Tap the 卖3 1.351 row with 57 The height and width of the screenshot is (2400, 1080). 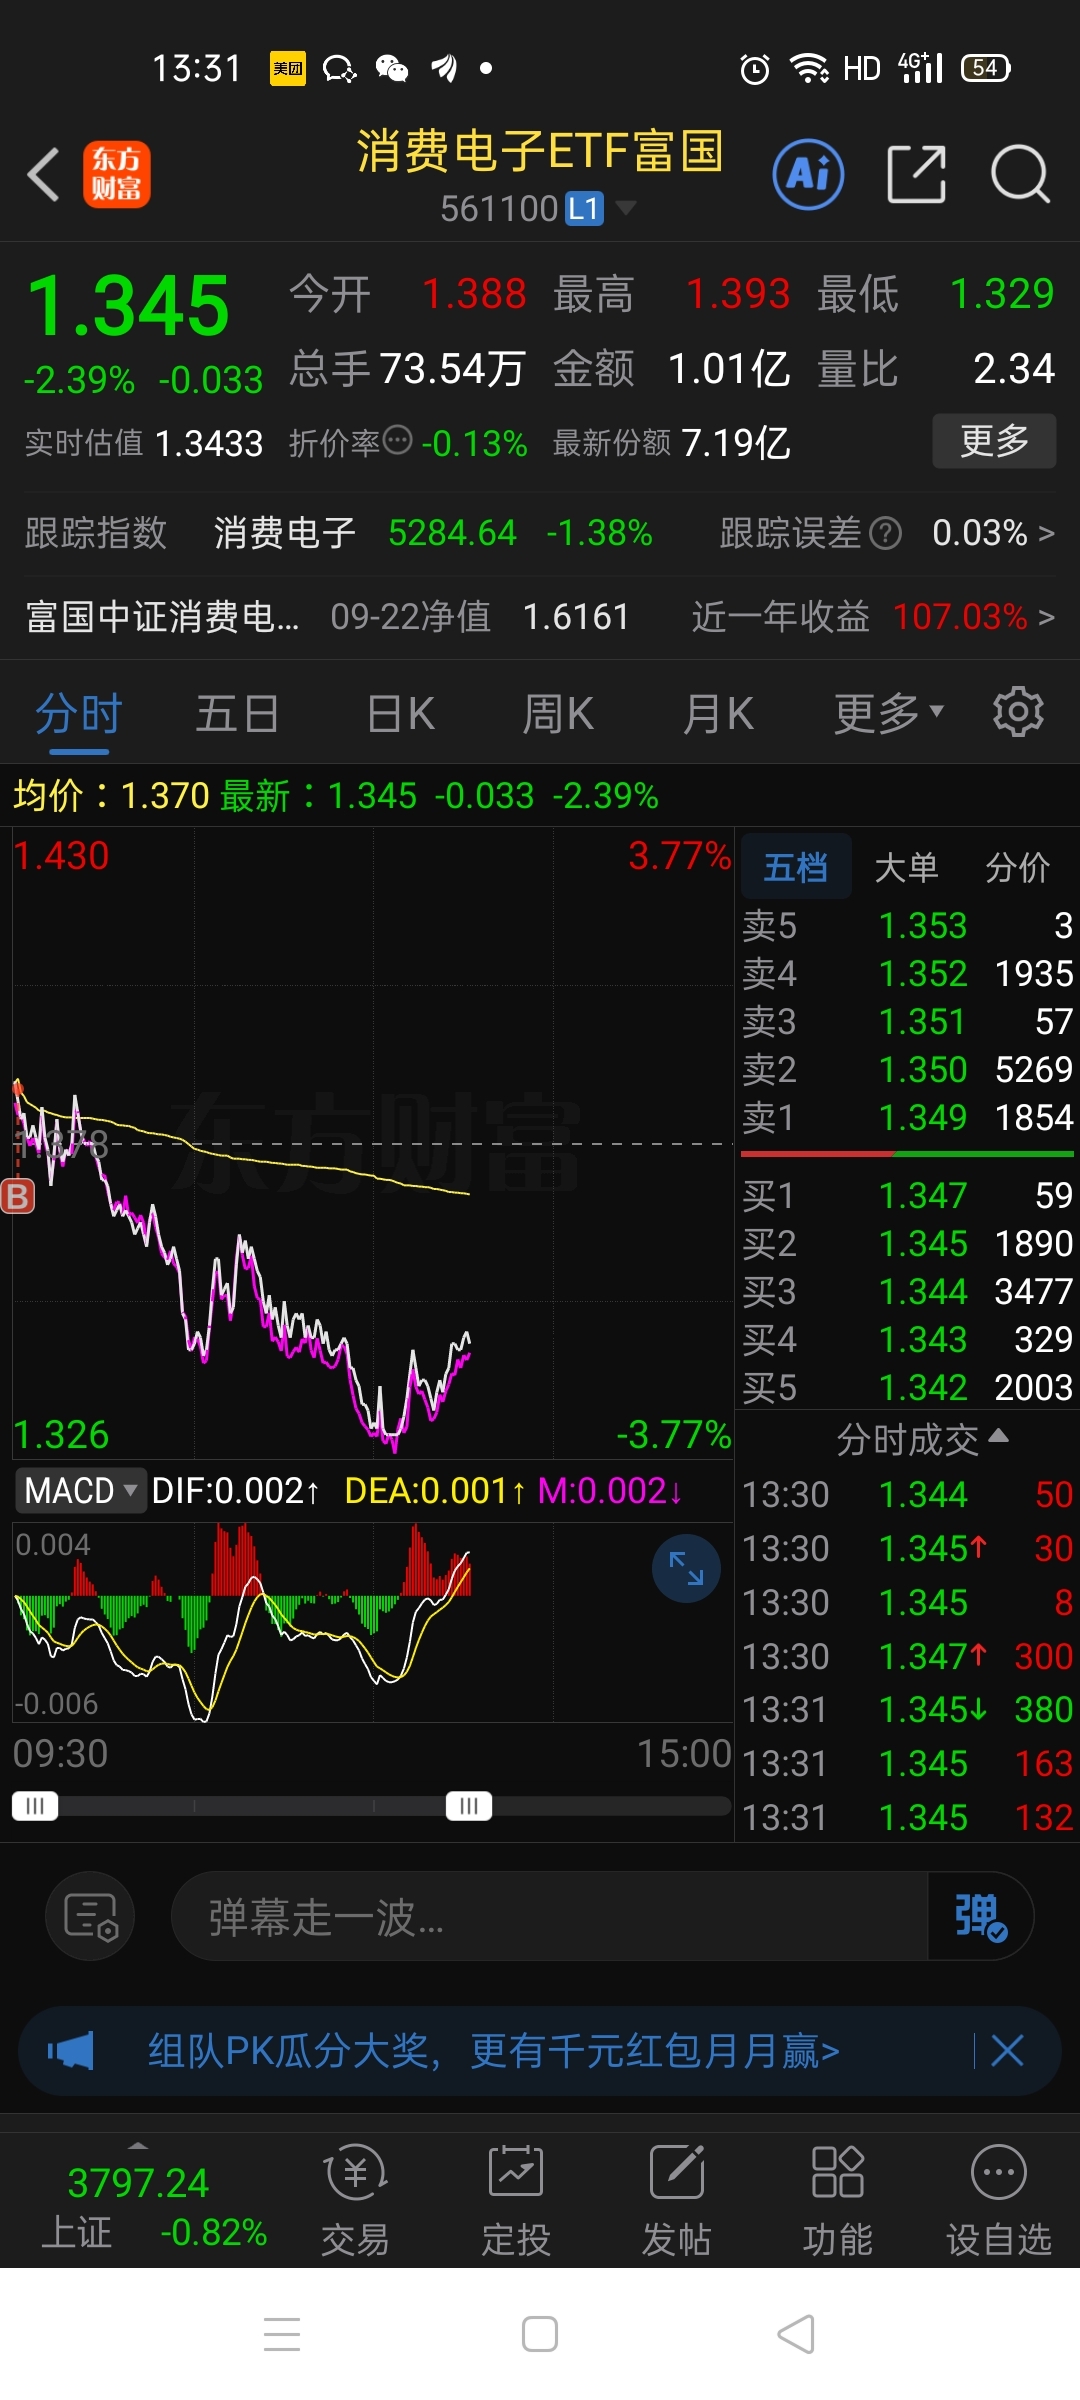(908, 1021)
